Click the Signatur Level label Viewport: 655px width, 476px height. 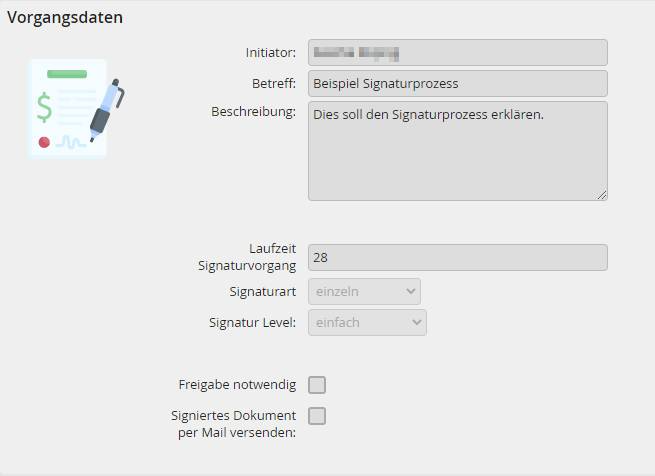252,322
